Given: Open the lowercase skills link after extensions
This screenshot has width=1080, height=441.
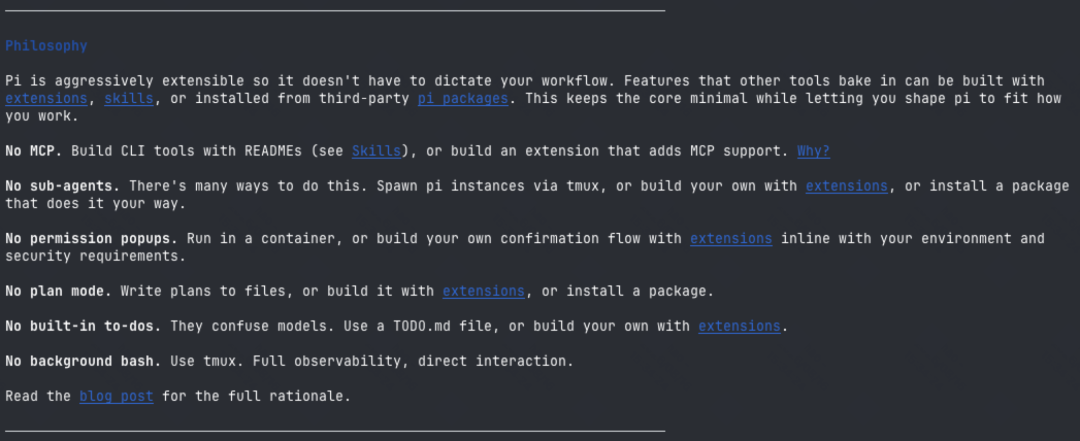Looking at the screenshot, I should point(129,99).
